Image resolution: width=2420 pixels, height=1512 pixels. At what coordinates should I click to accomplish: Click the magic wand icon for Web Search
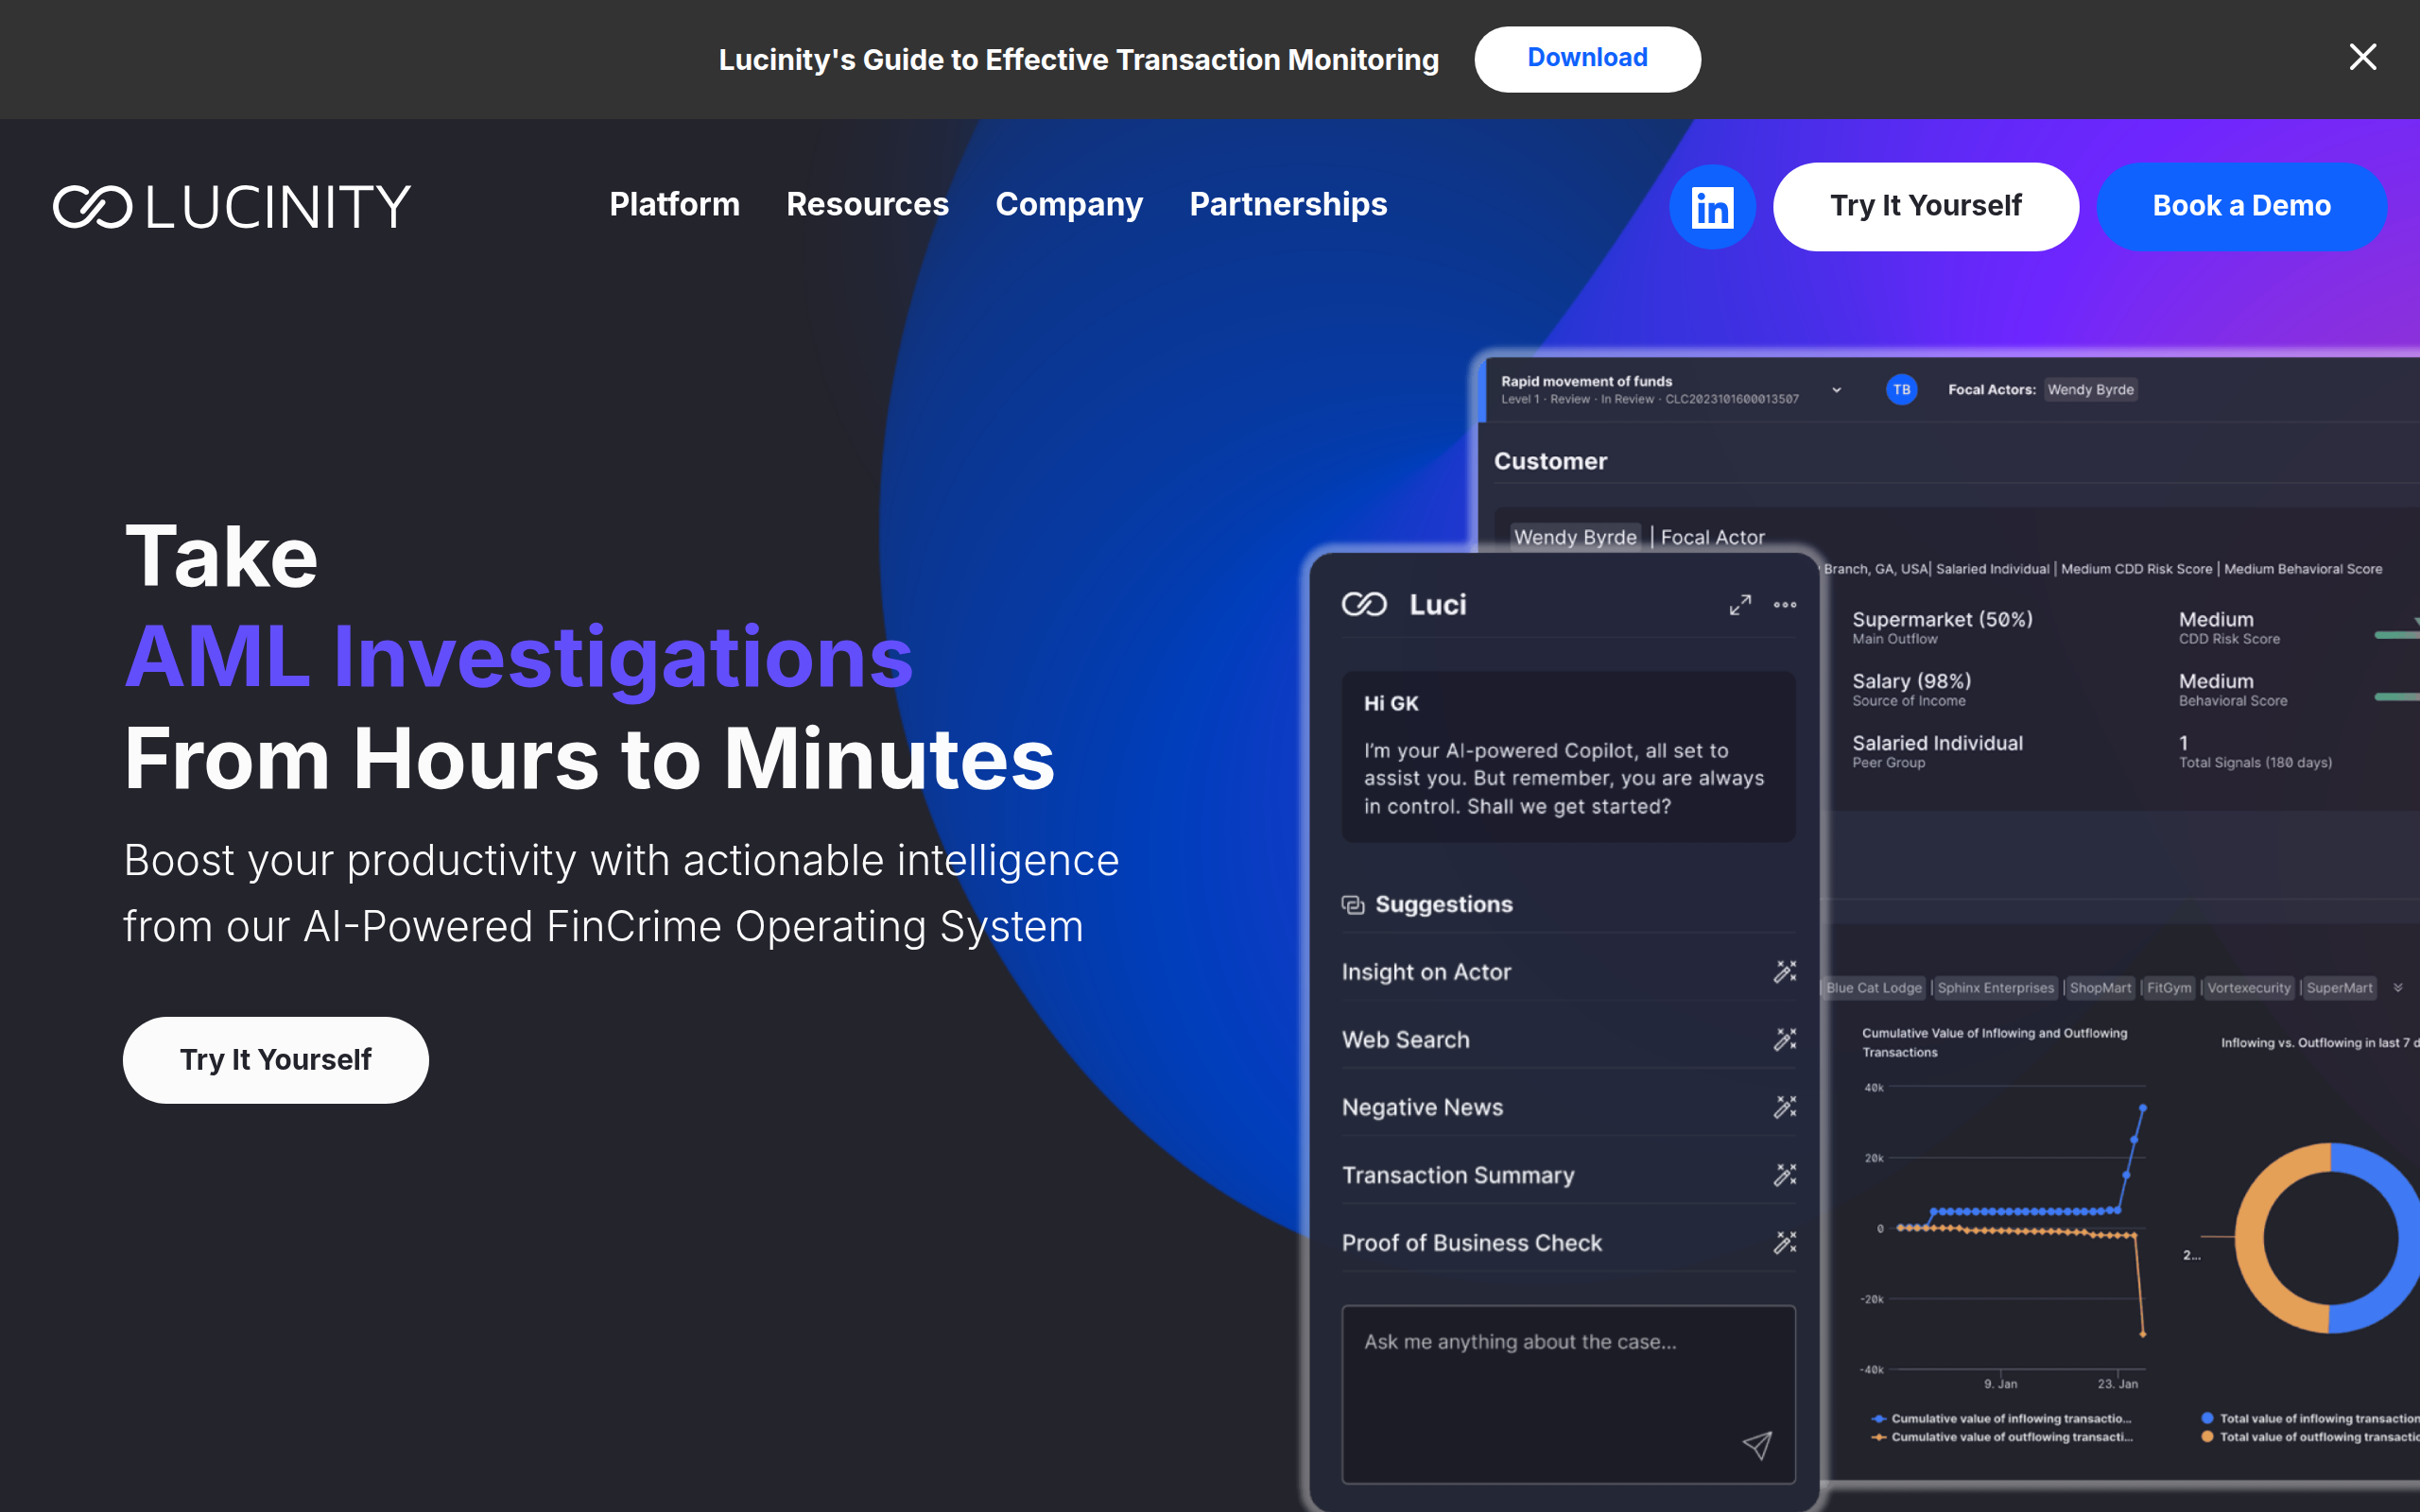click(1785, 1039)
